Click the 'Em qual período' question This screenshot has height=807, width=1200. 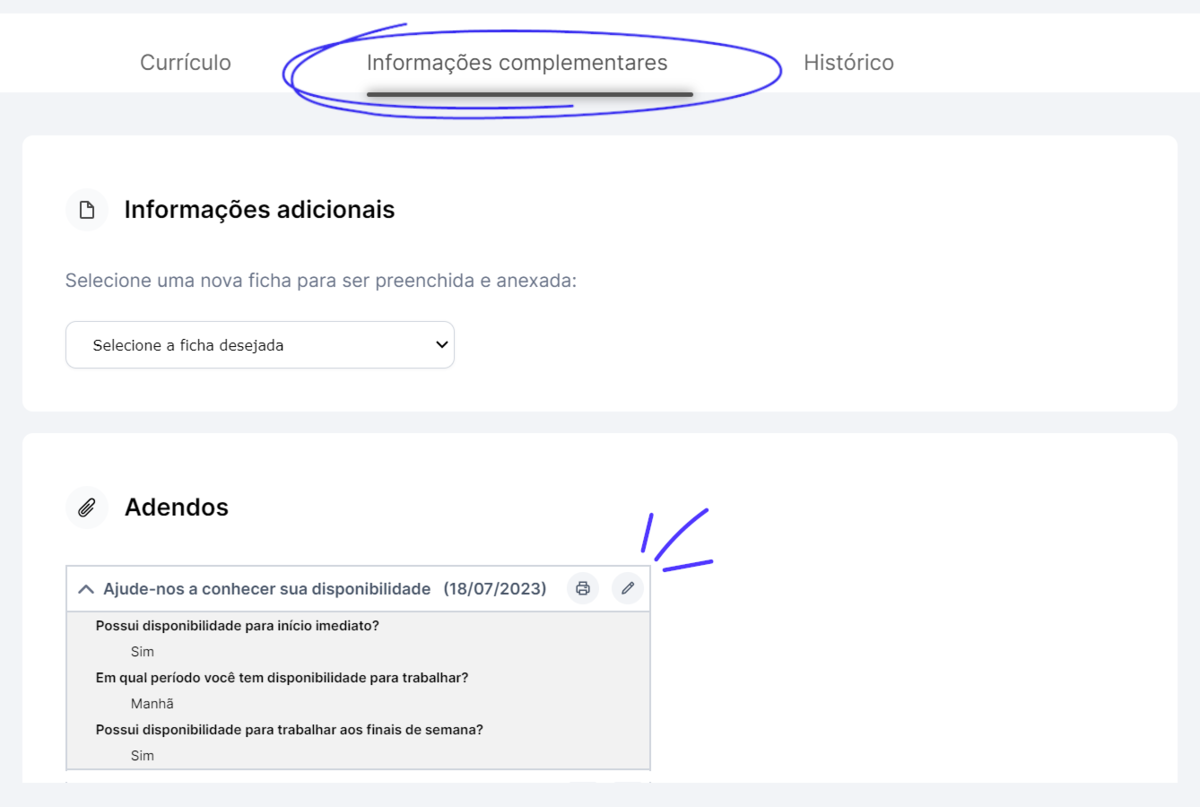(x=282, y=678)
